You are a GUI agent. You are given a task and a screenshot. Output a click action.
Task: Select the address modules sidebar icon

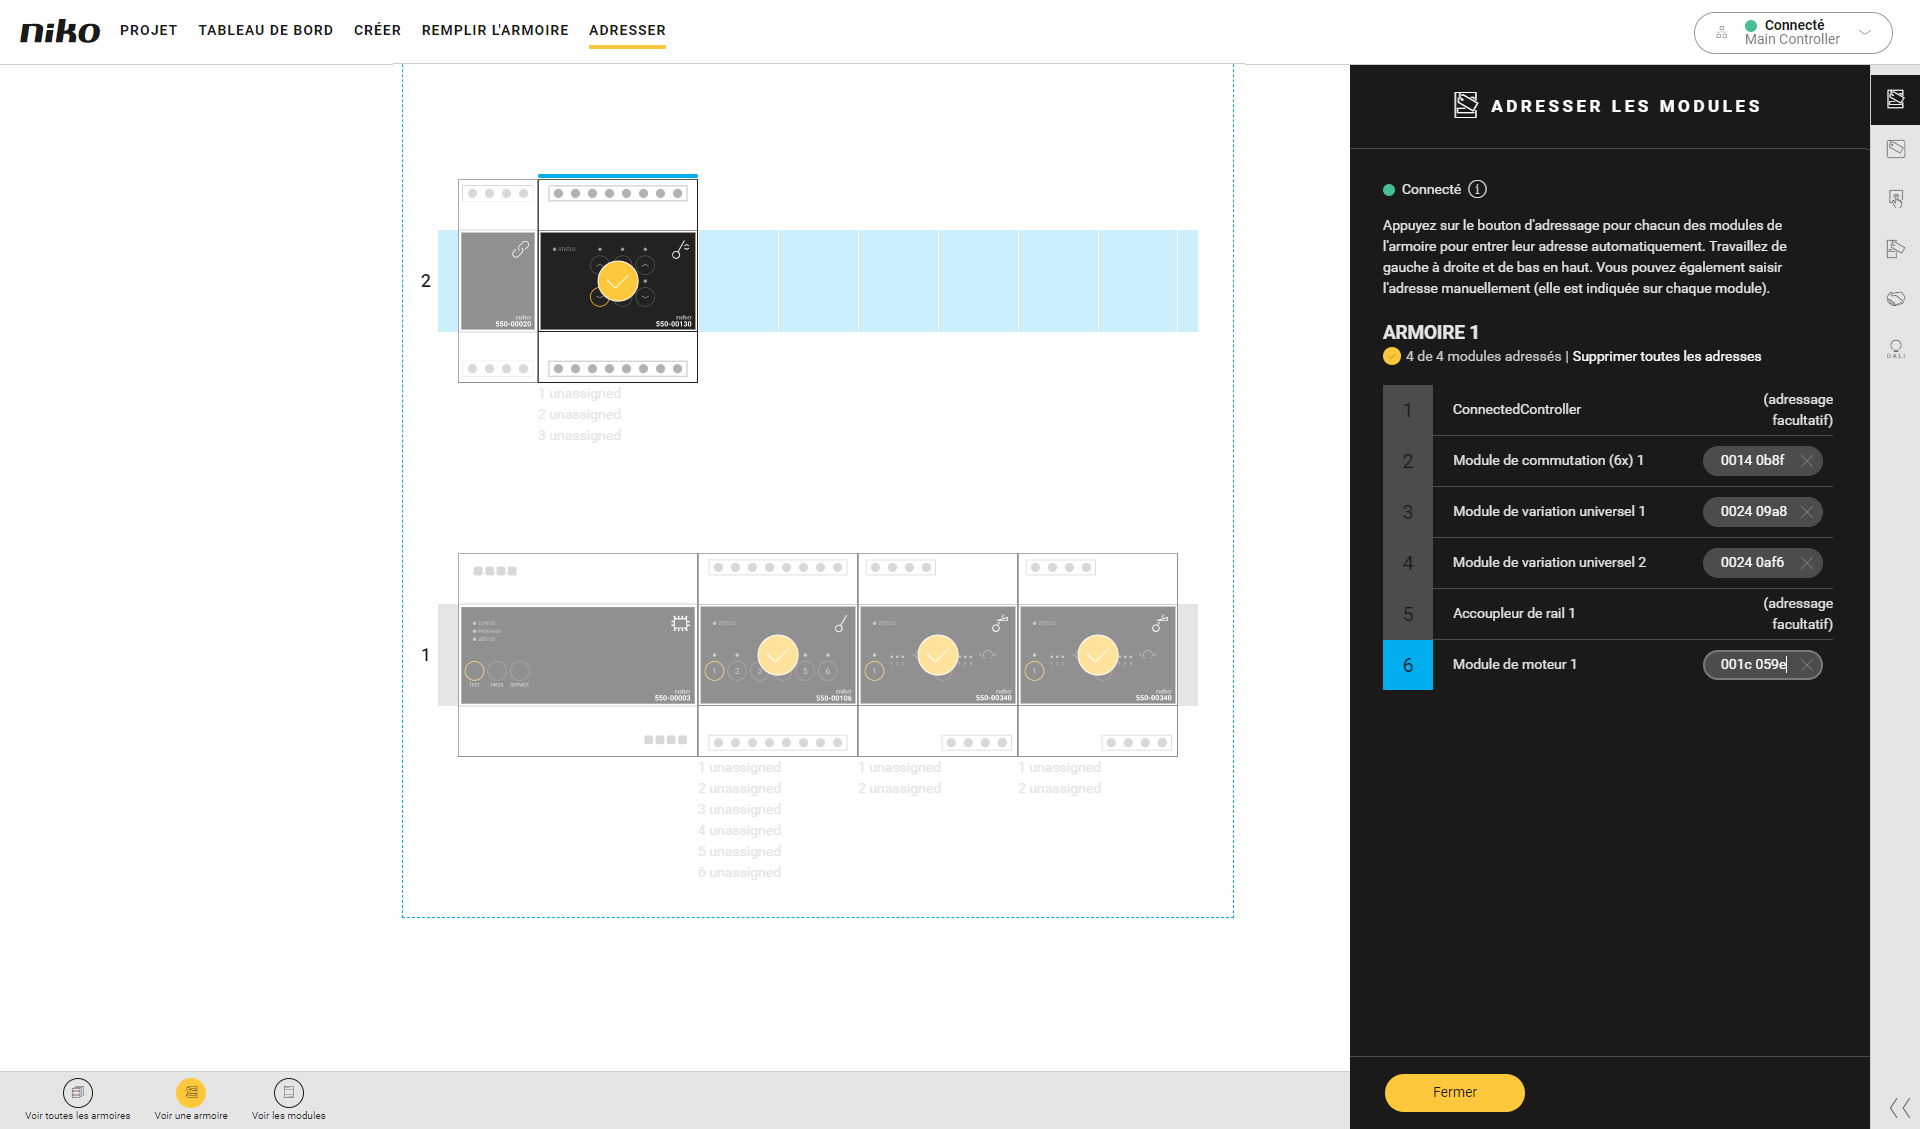coord(1895,99)
